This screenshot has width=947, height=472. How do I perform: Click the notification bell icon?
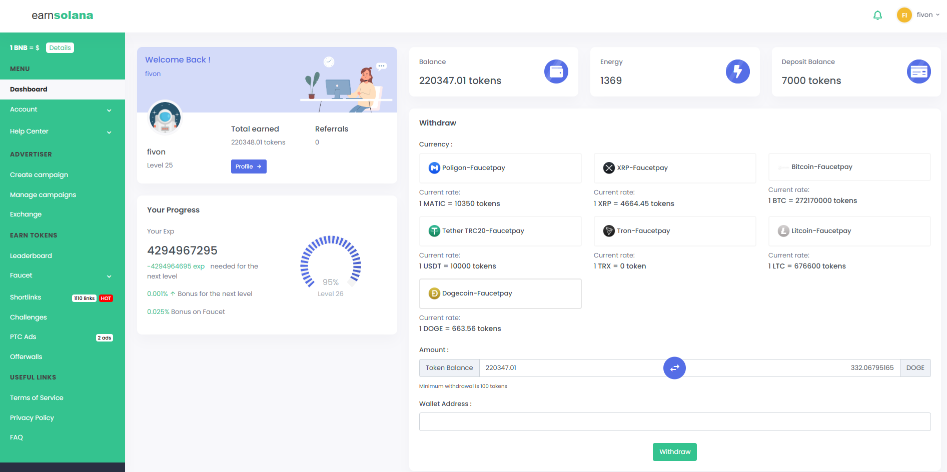click(878, 15)
